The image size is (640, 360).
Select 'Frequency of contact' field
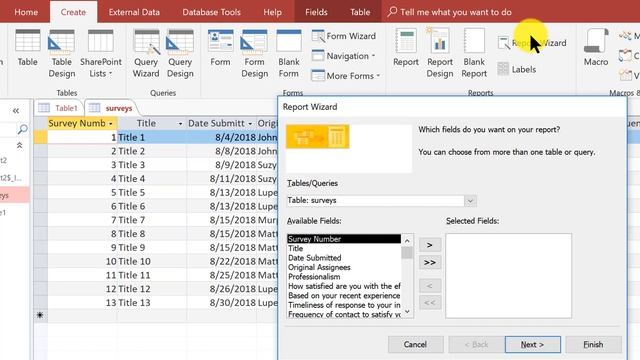(x=344, y=314)
